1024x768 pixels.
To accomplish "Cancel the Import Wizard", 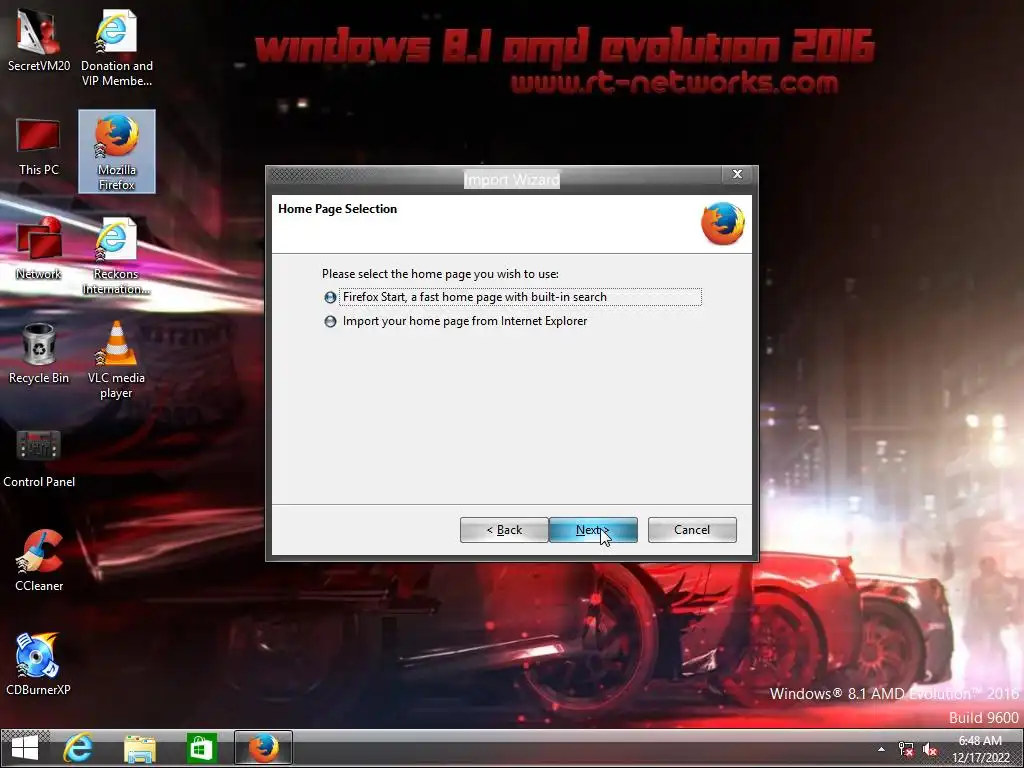I will click(692, 530).
